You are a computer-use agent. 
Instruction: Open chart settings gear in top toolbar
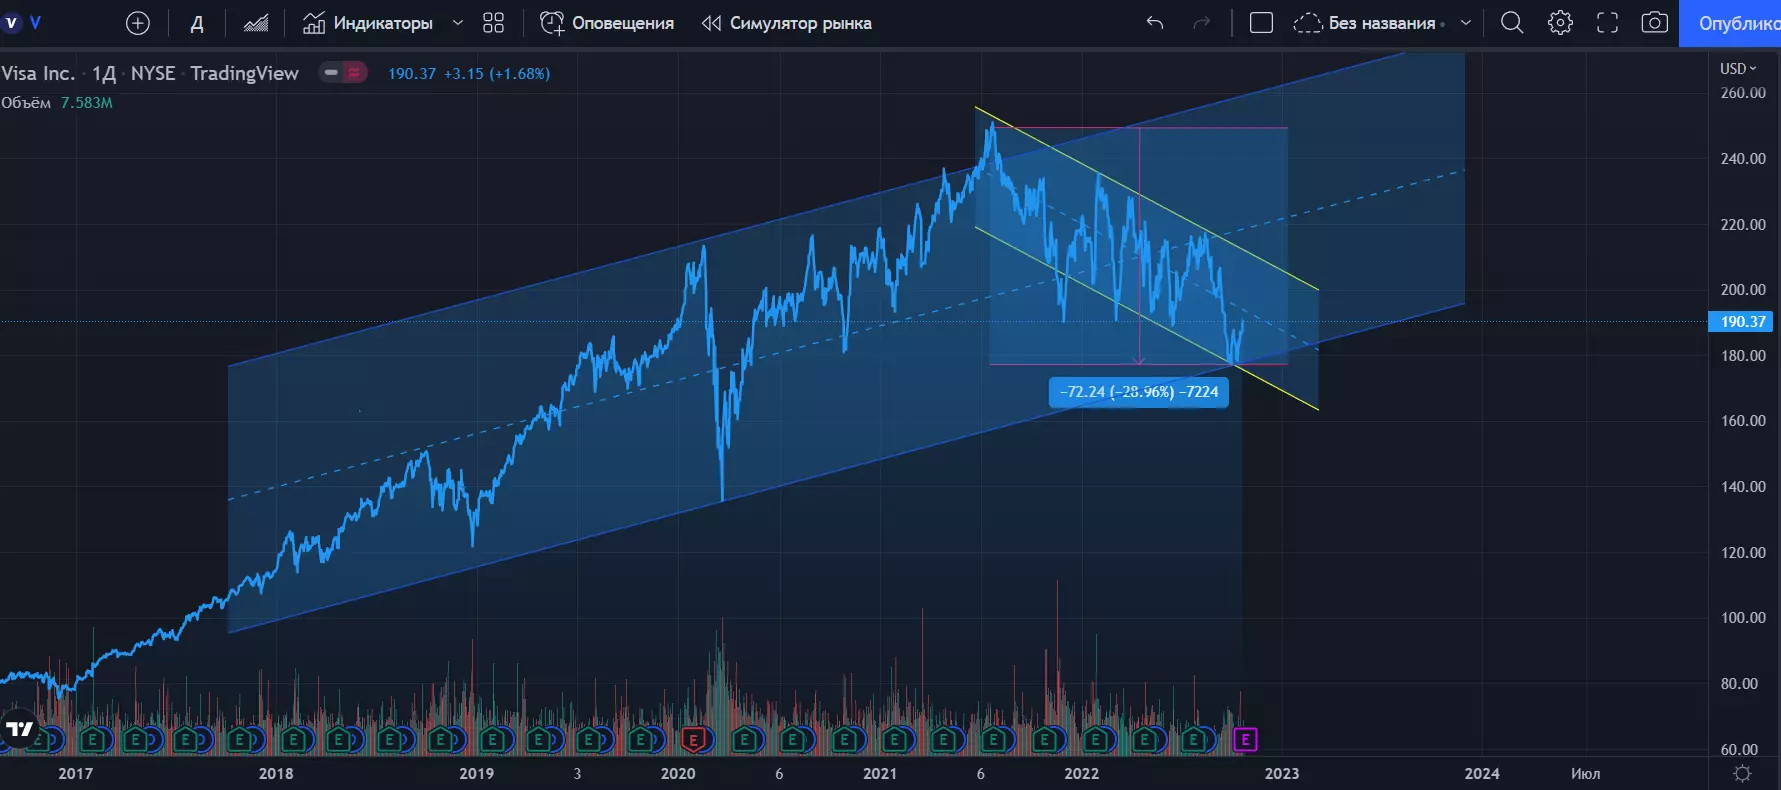click(x=1560, y=23)
